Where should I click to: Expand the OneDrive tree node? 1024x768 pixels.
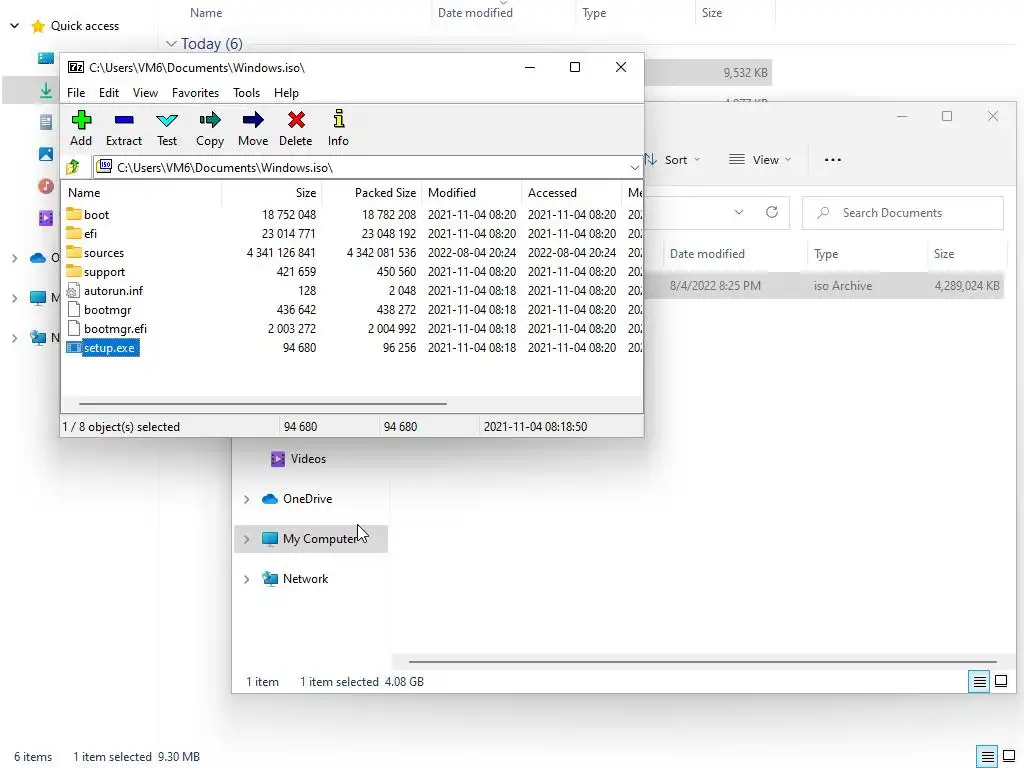[x=246, y=499]
